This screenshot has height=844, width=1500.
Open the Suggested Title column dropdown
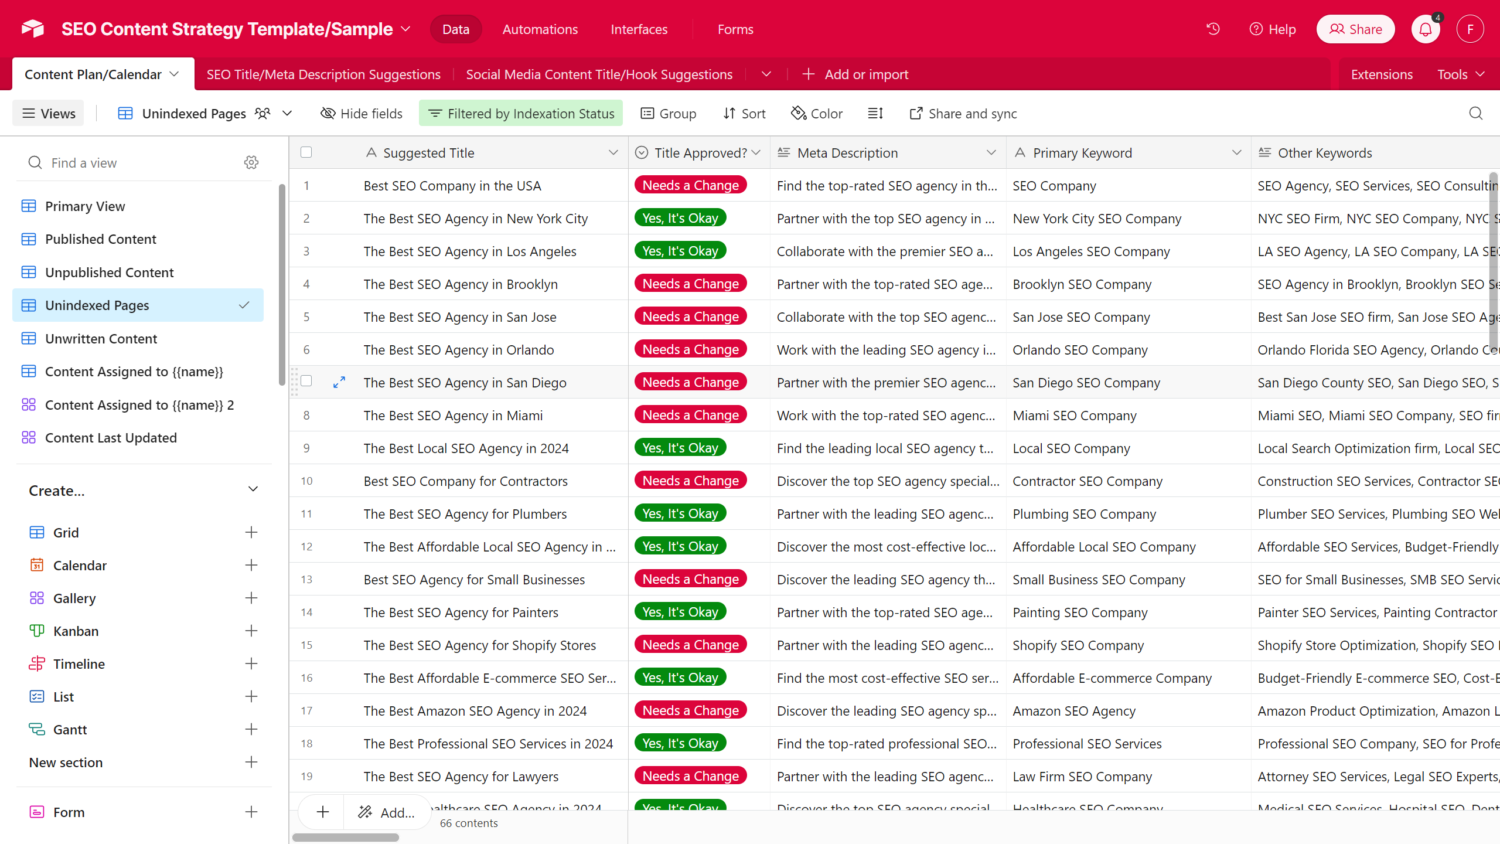613,153
